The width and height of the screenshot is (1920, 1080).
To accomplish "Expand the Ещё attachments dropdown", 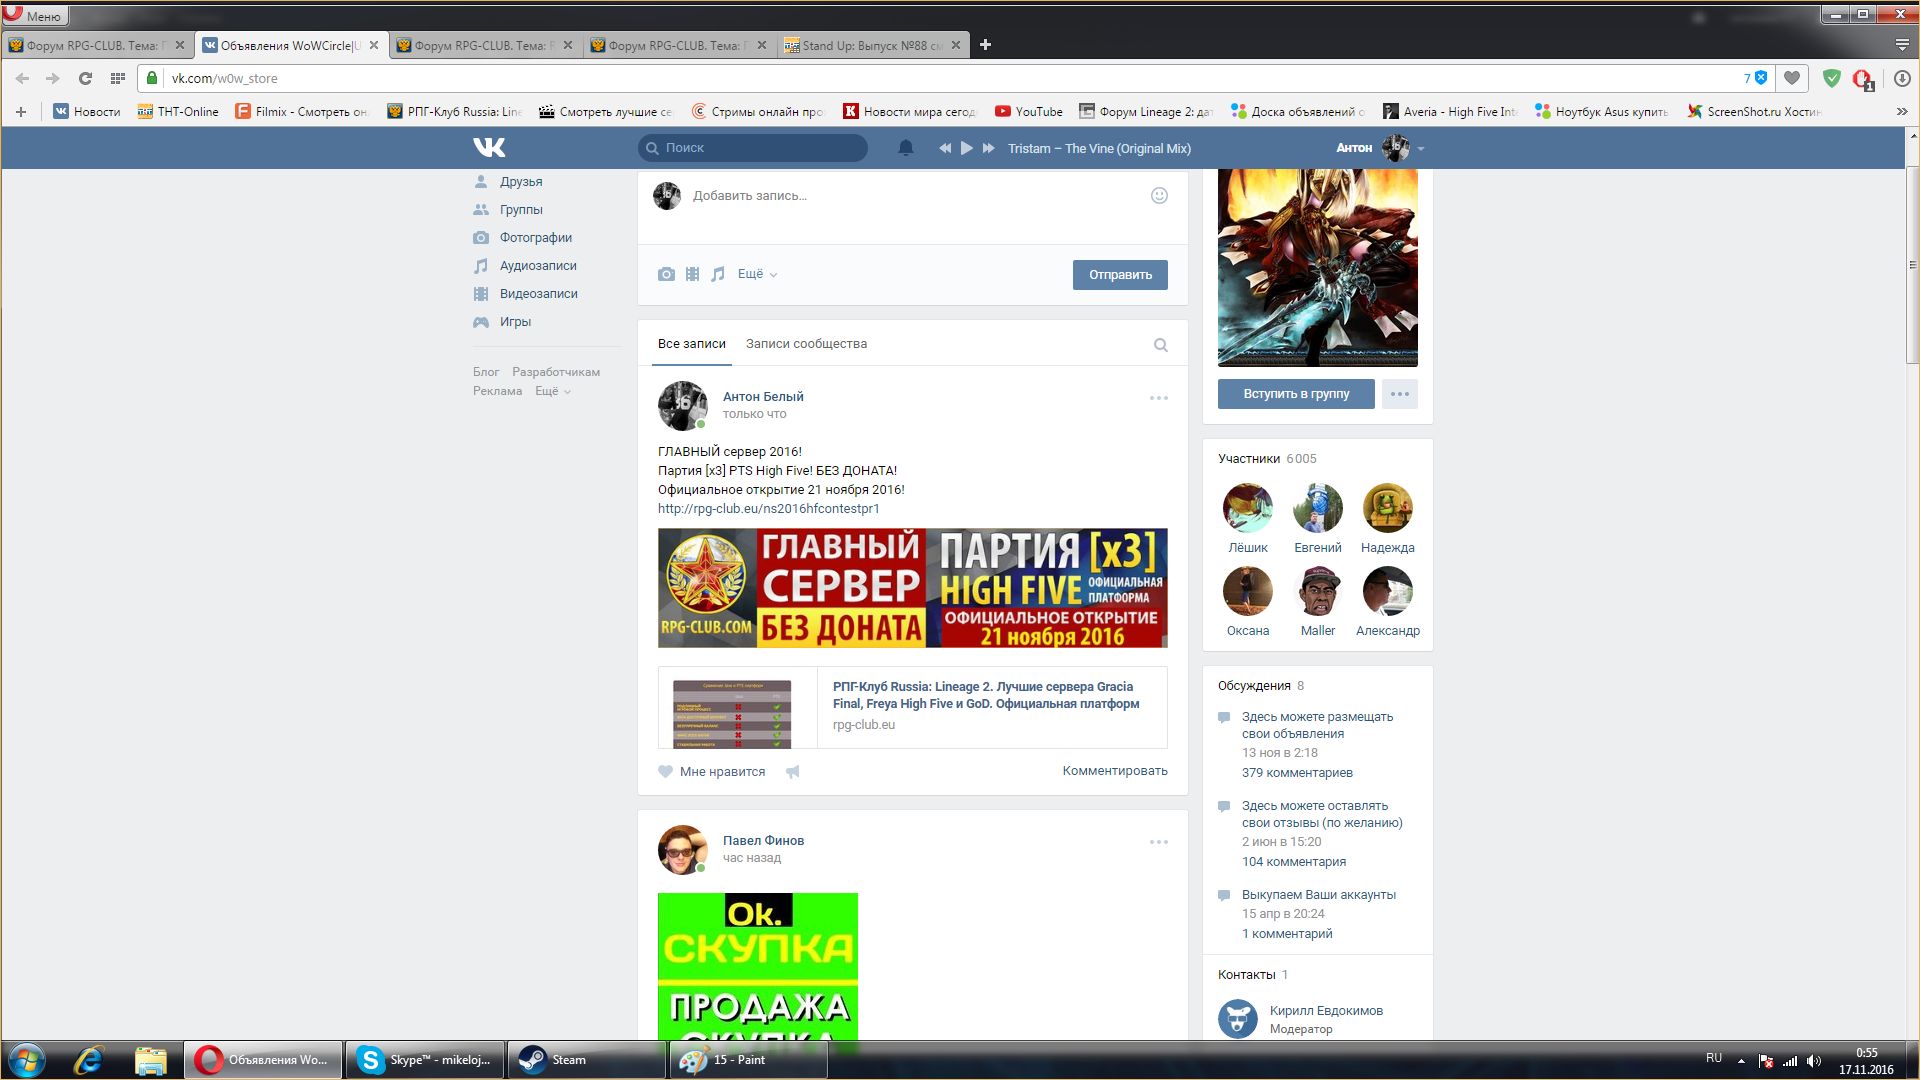I will pos(757,274).
